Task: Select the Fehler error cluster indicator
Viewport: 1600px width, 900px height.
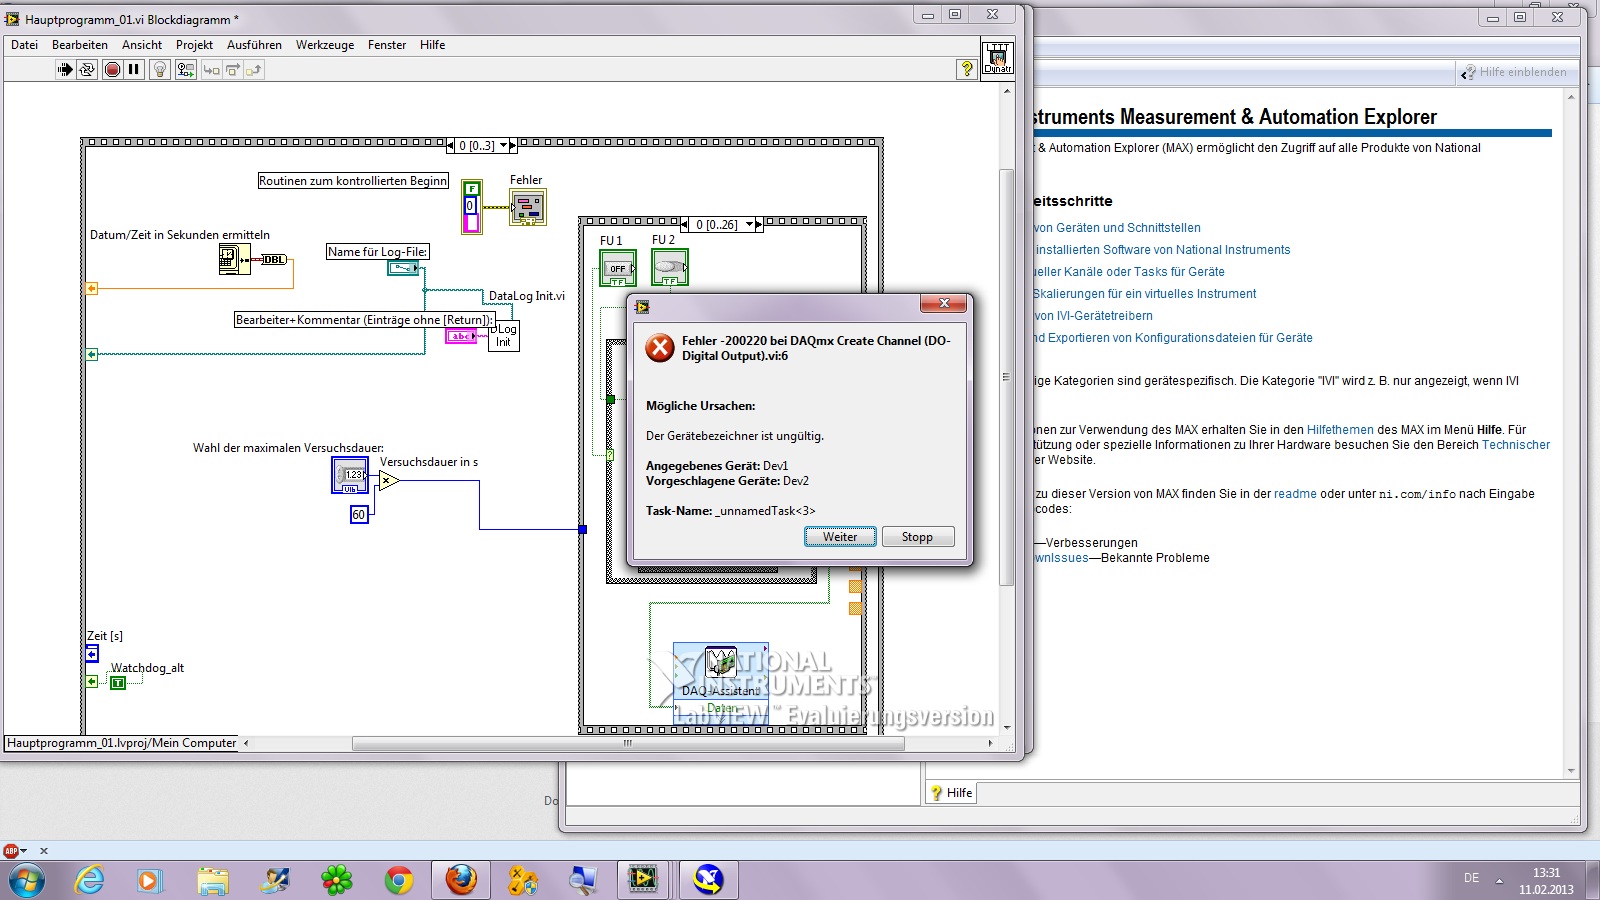Action: click(x=527, y=208)
